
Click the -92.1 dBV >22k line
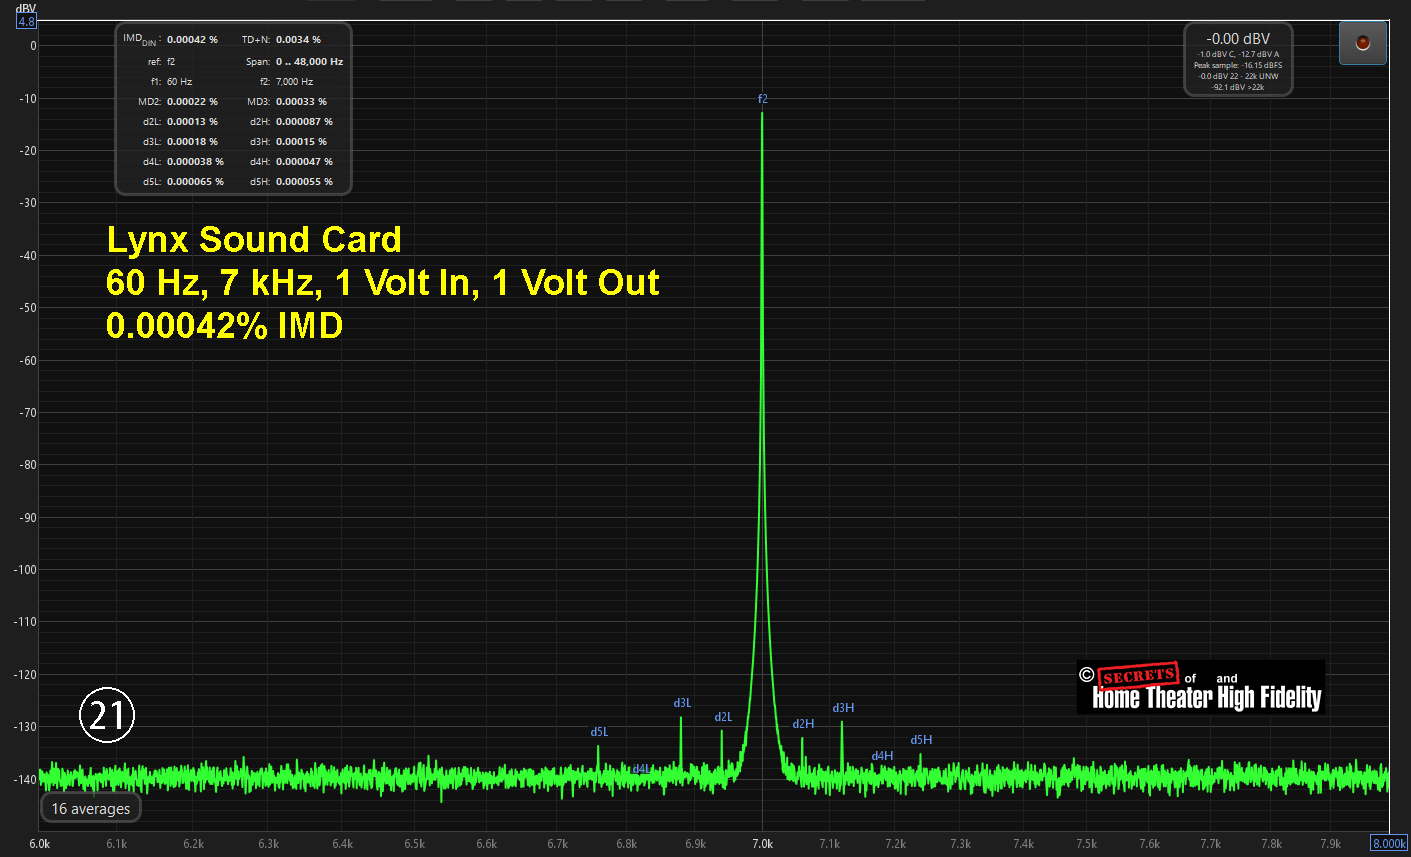[x=1238, y=87]
